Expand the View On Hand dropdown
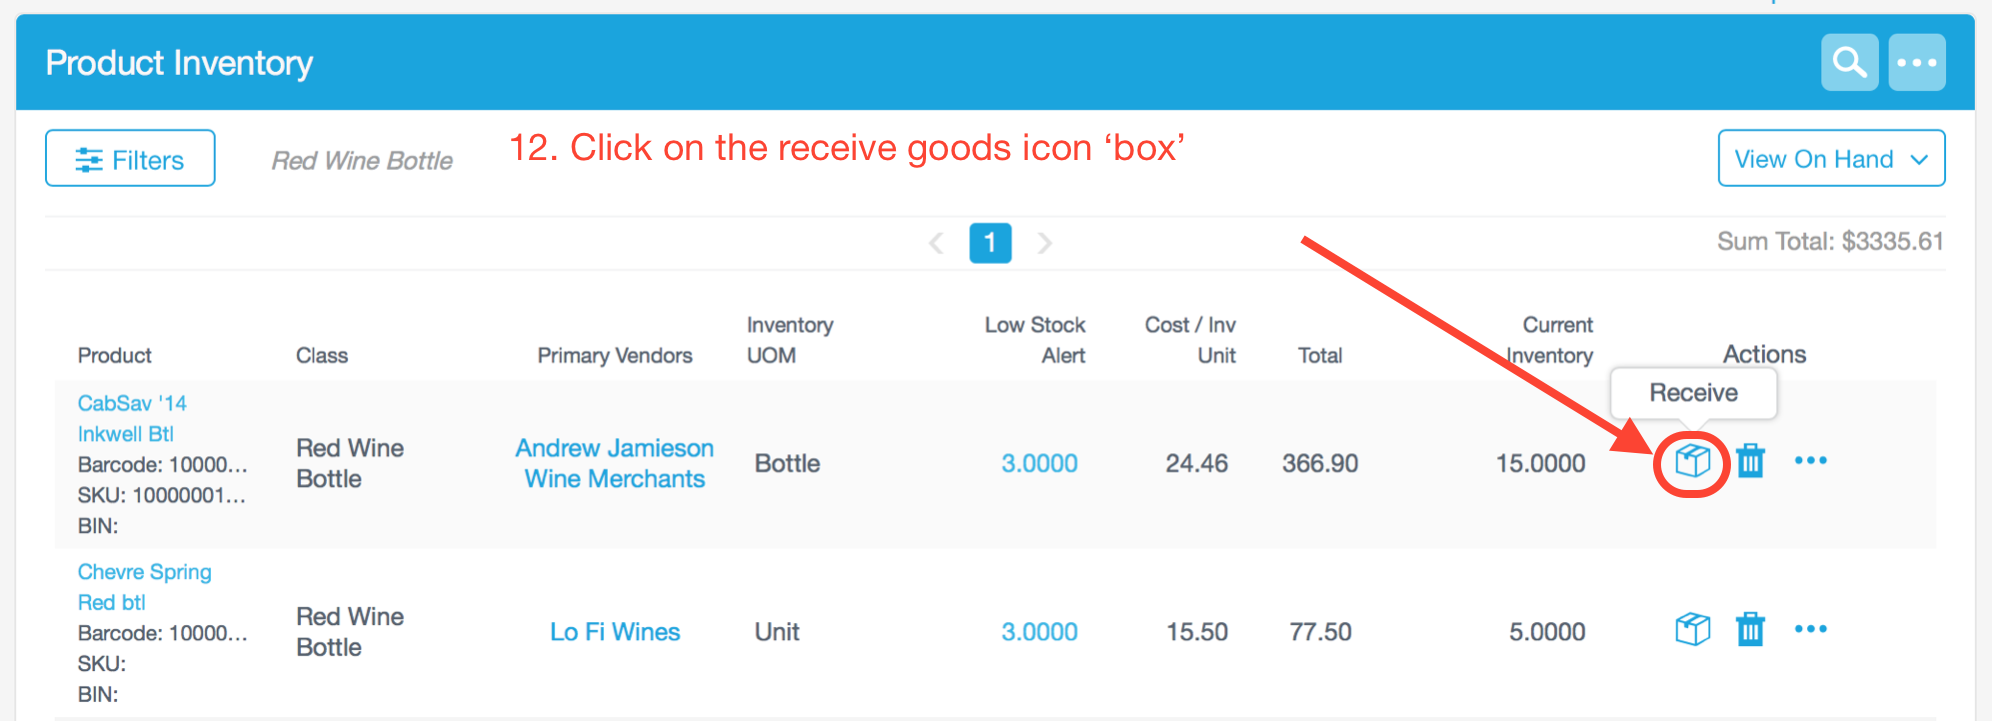The image size is (1992, 728). tap(1831, 158)
